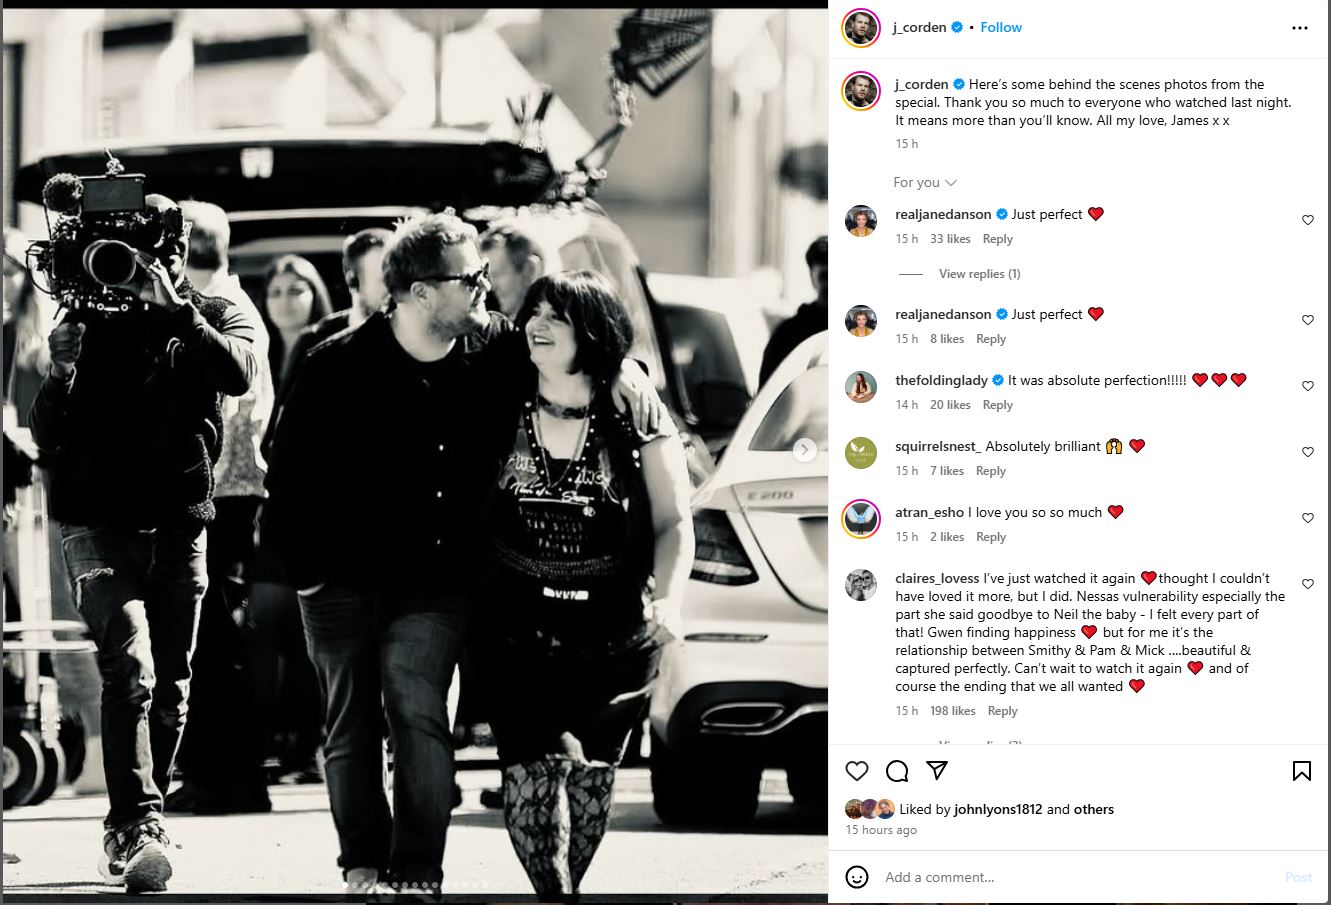
Task: Expand View replies (1) under realjanedanson
Action: (980, 274)
